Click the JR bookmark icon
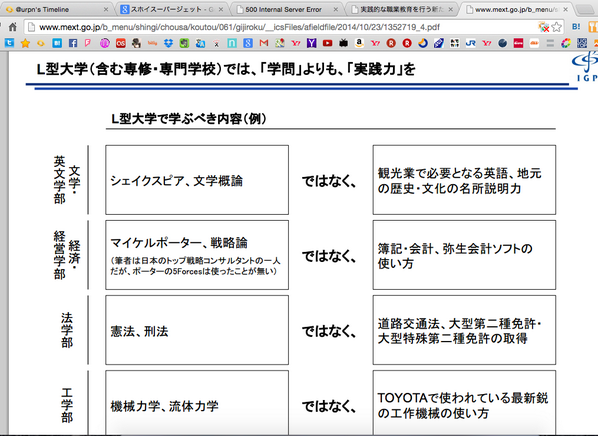Viewport: 598px width, 436px height. [x=470, y=43]
